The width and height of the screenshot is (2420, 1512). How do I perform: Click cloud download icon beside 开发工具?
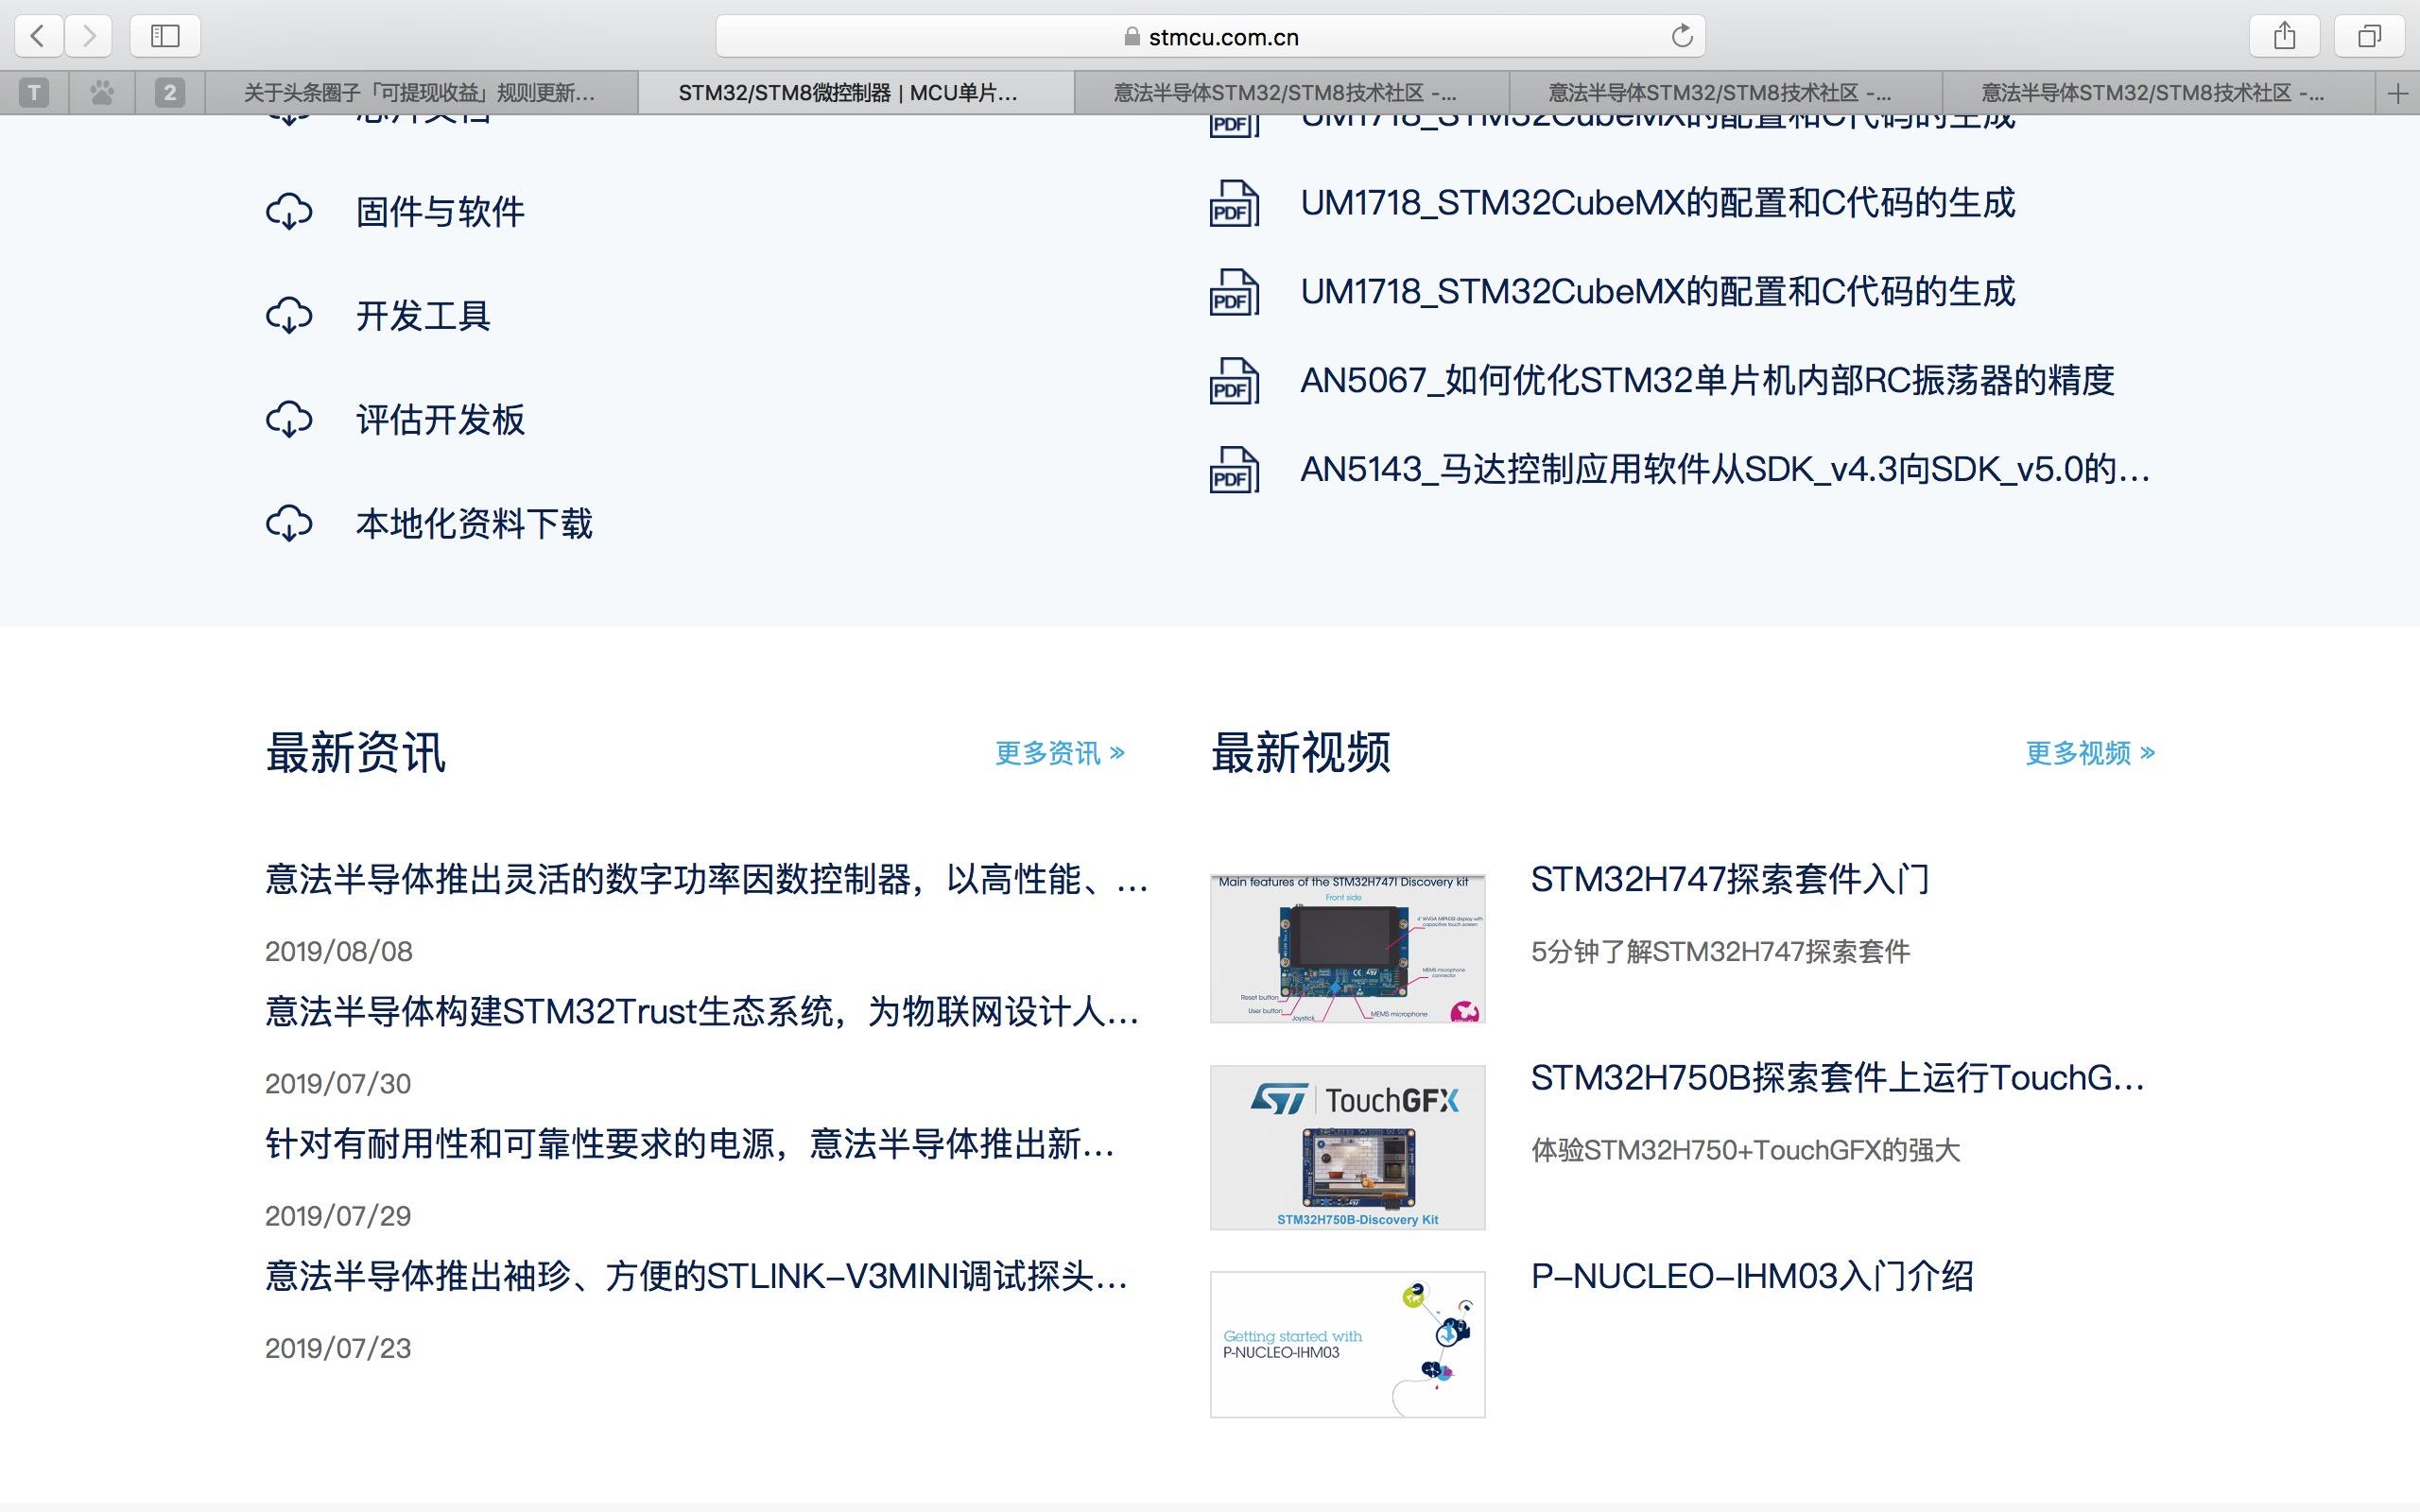pos(289,316)
